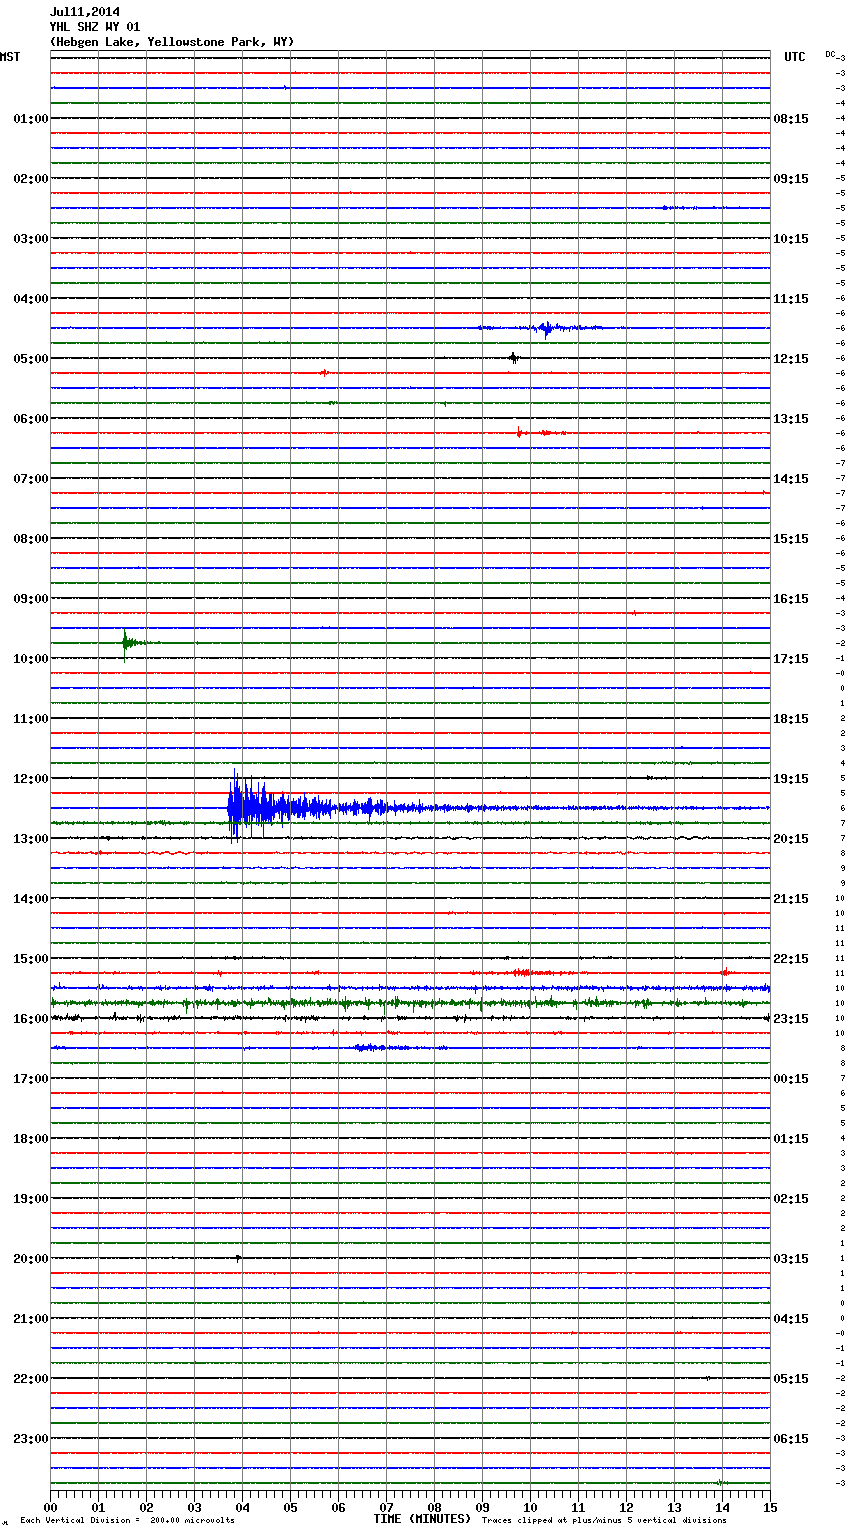Click the 09:15 UTC label
The width and height of the screenshot is (850, 1534).
pos(791,179)
